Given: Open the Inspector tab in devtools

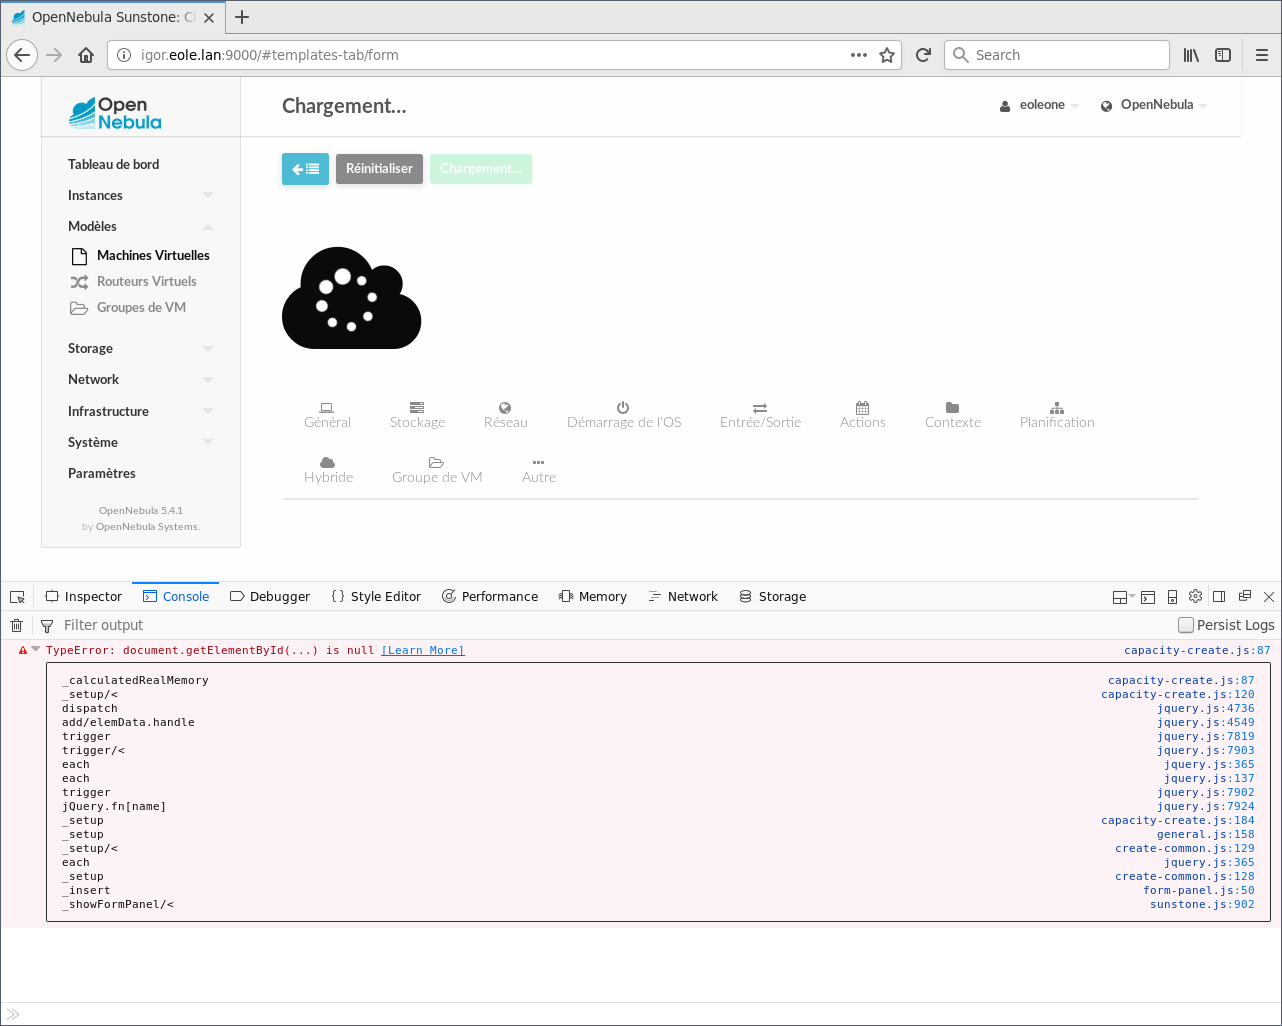Looking at the screenshot, I should pos(83,596).
